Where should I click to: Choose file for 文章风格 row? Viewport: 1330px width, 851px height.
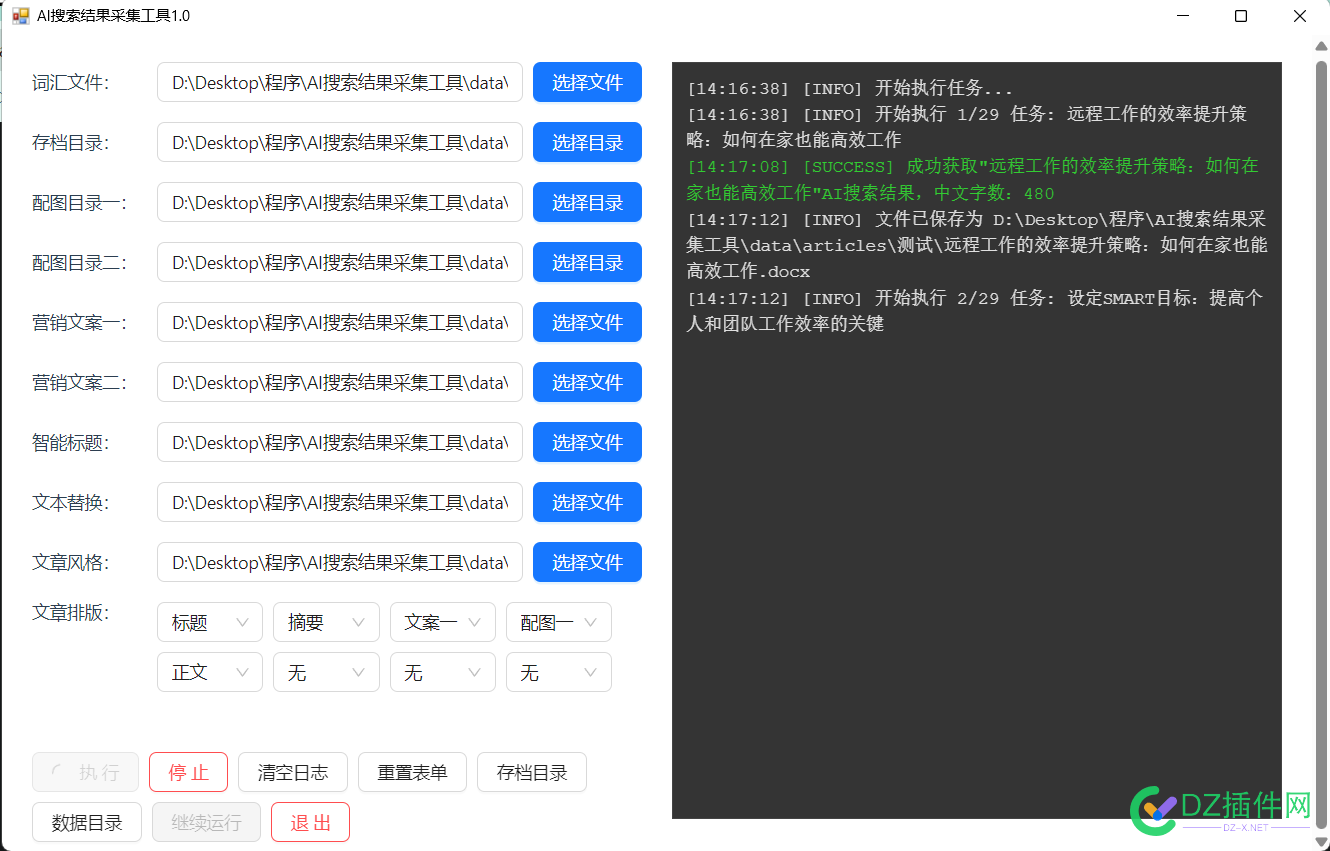(x=587, y=562)
